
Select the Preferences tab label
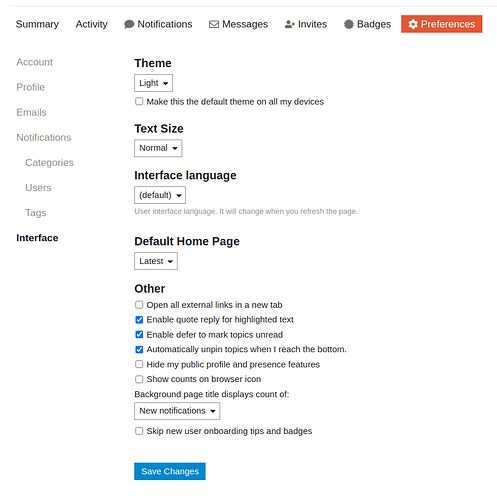[x=448, y=24]
